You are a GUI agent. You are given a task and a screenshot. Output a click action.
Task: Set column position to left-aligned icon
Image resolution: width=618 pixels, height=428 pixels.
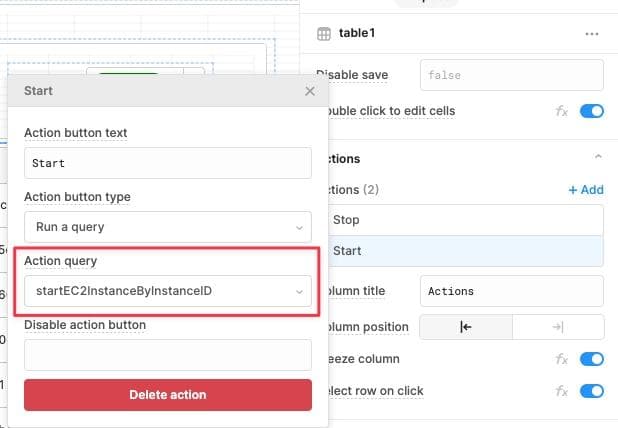point(465,327)
